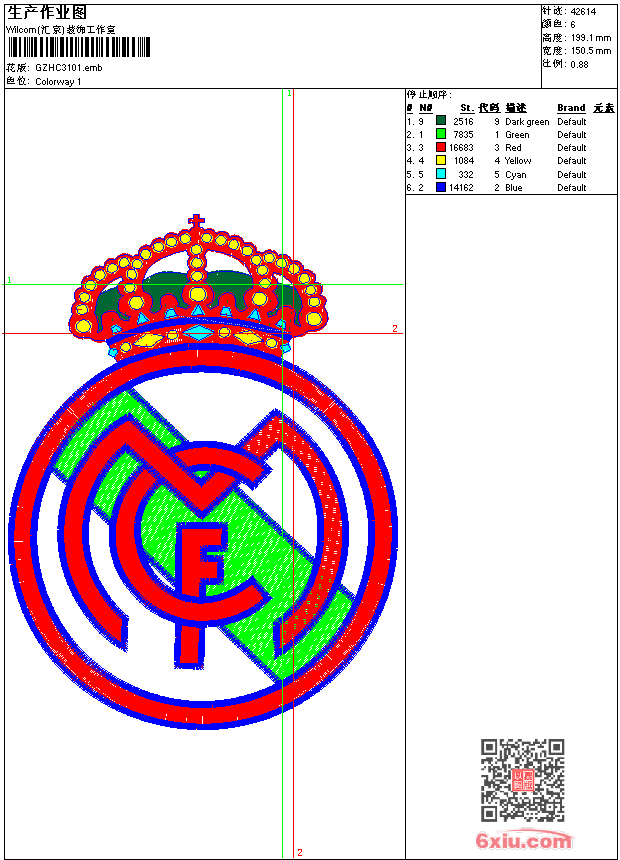The width and height of the screenshot is (620, 860).
Task: Click the scale value 0.88
Action: (x=579, y=64)
